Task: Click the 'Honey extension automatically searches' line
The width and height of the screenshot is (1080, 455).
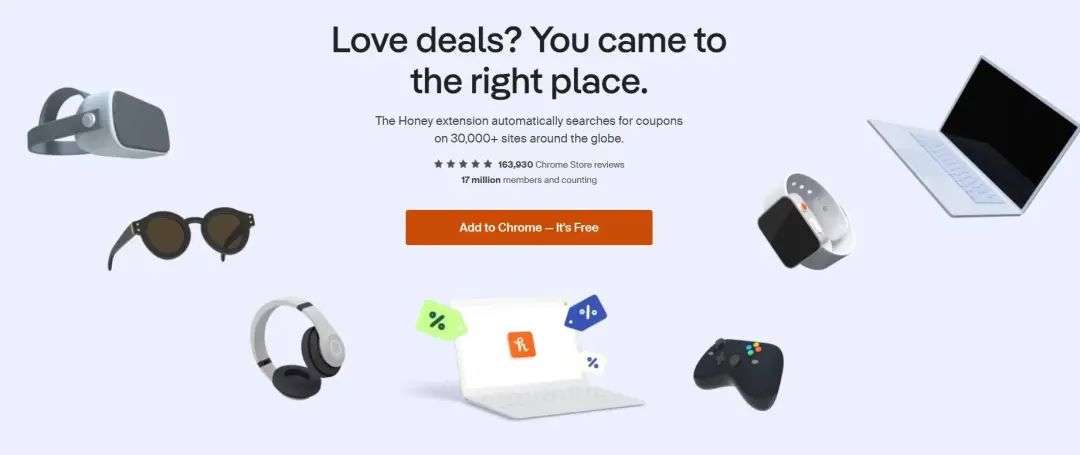Action: click(x=529, y=120)
